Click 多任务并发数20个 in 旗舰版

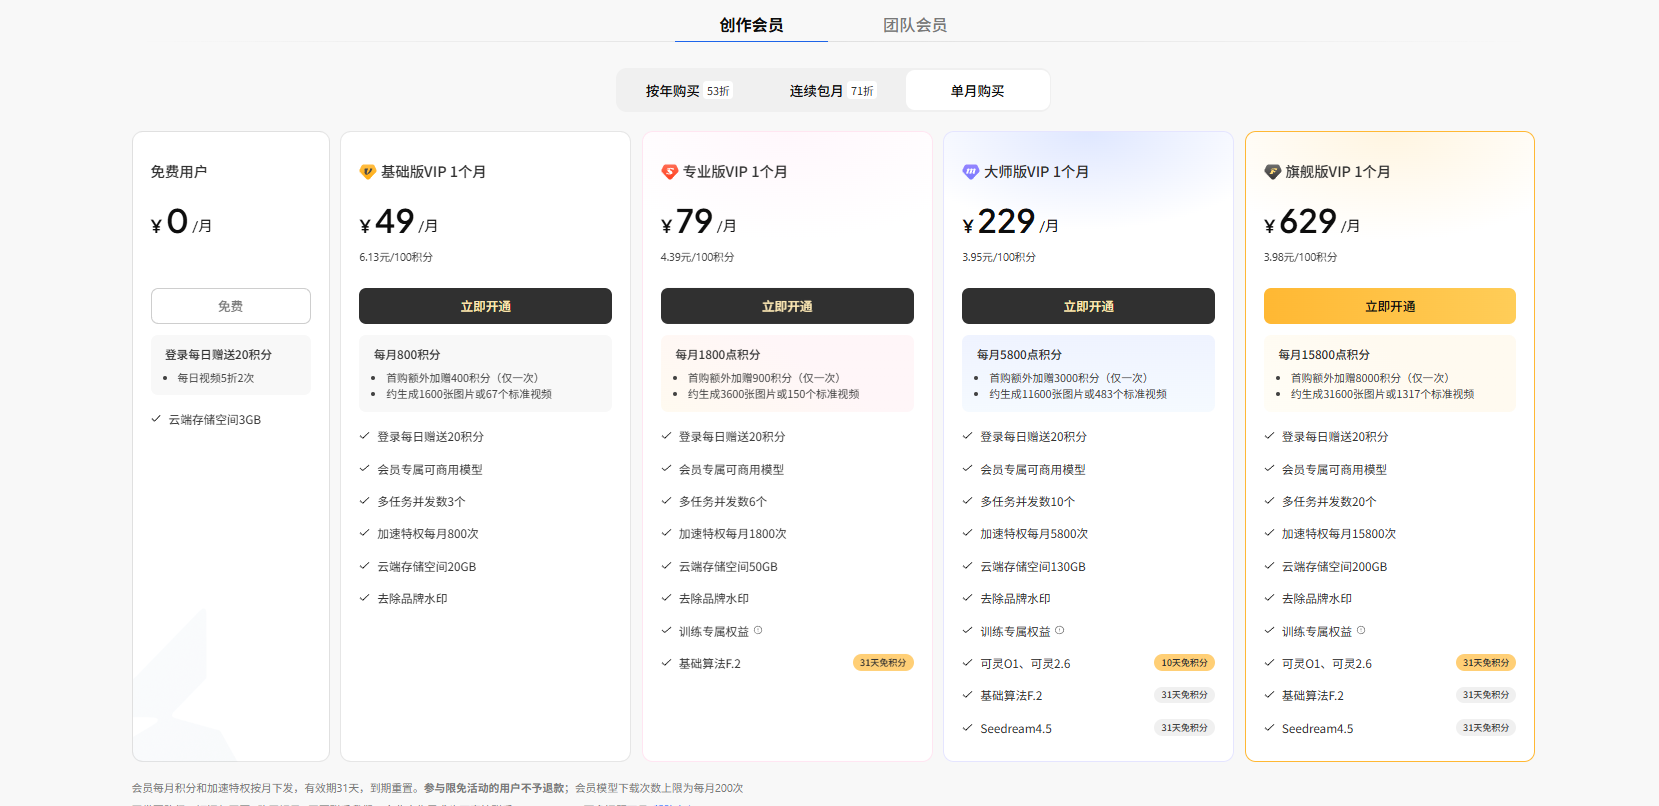pos(1330,502)
